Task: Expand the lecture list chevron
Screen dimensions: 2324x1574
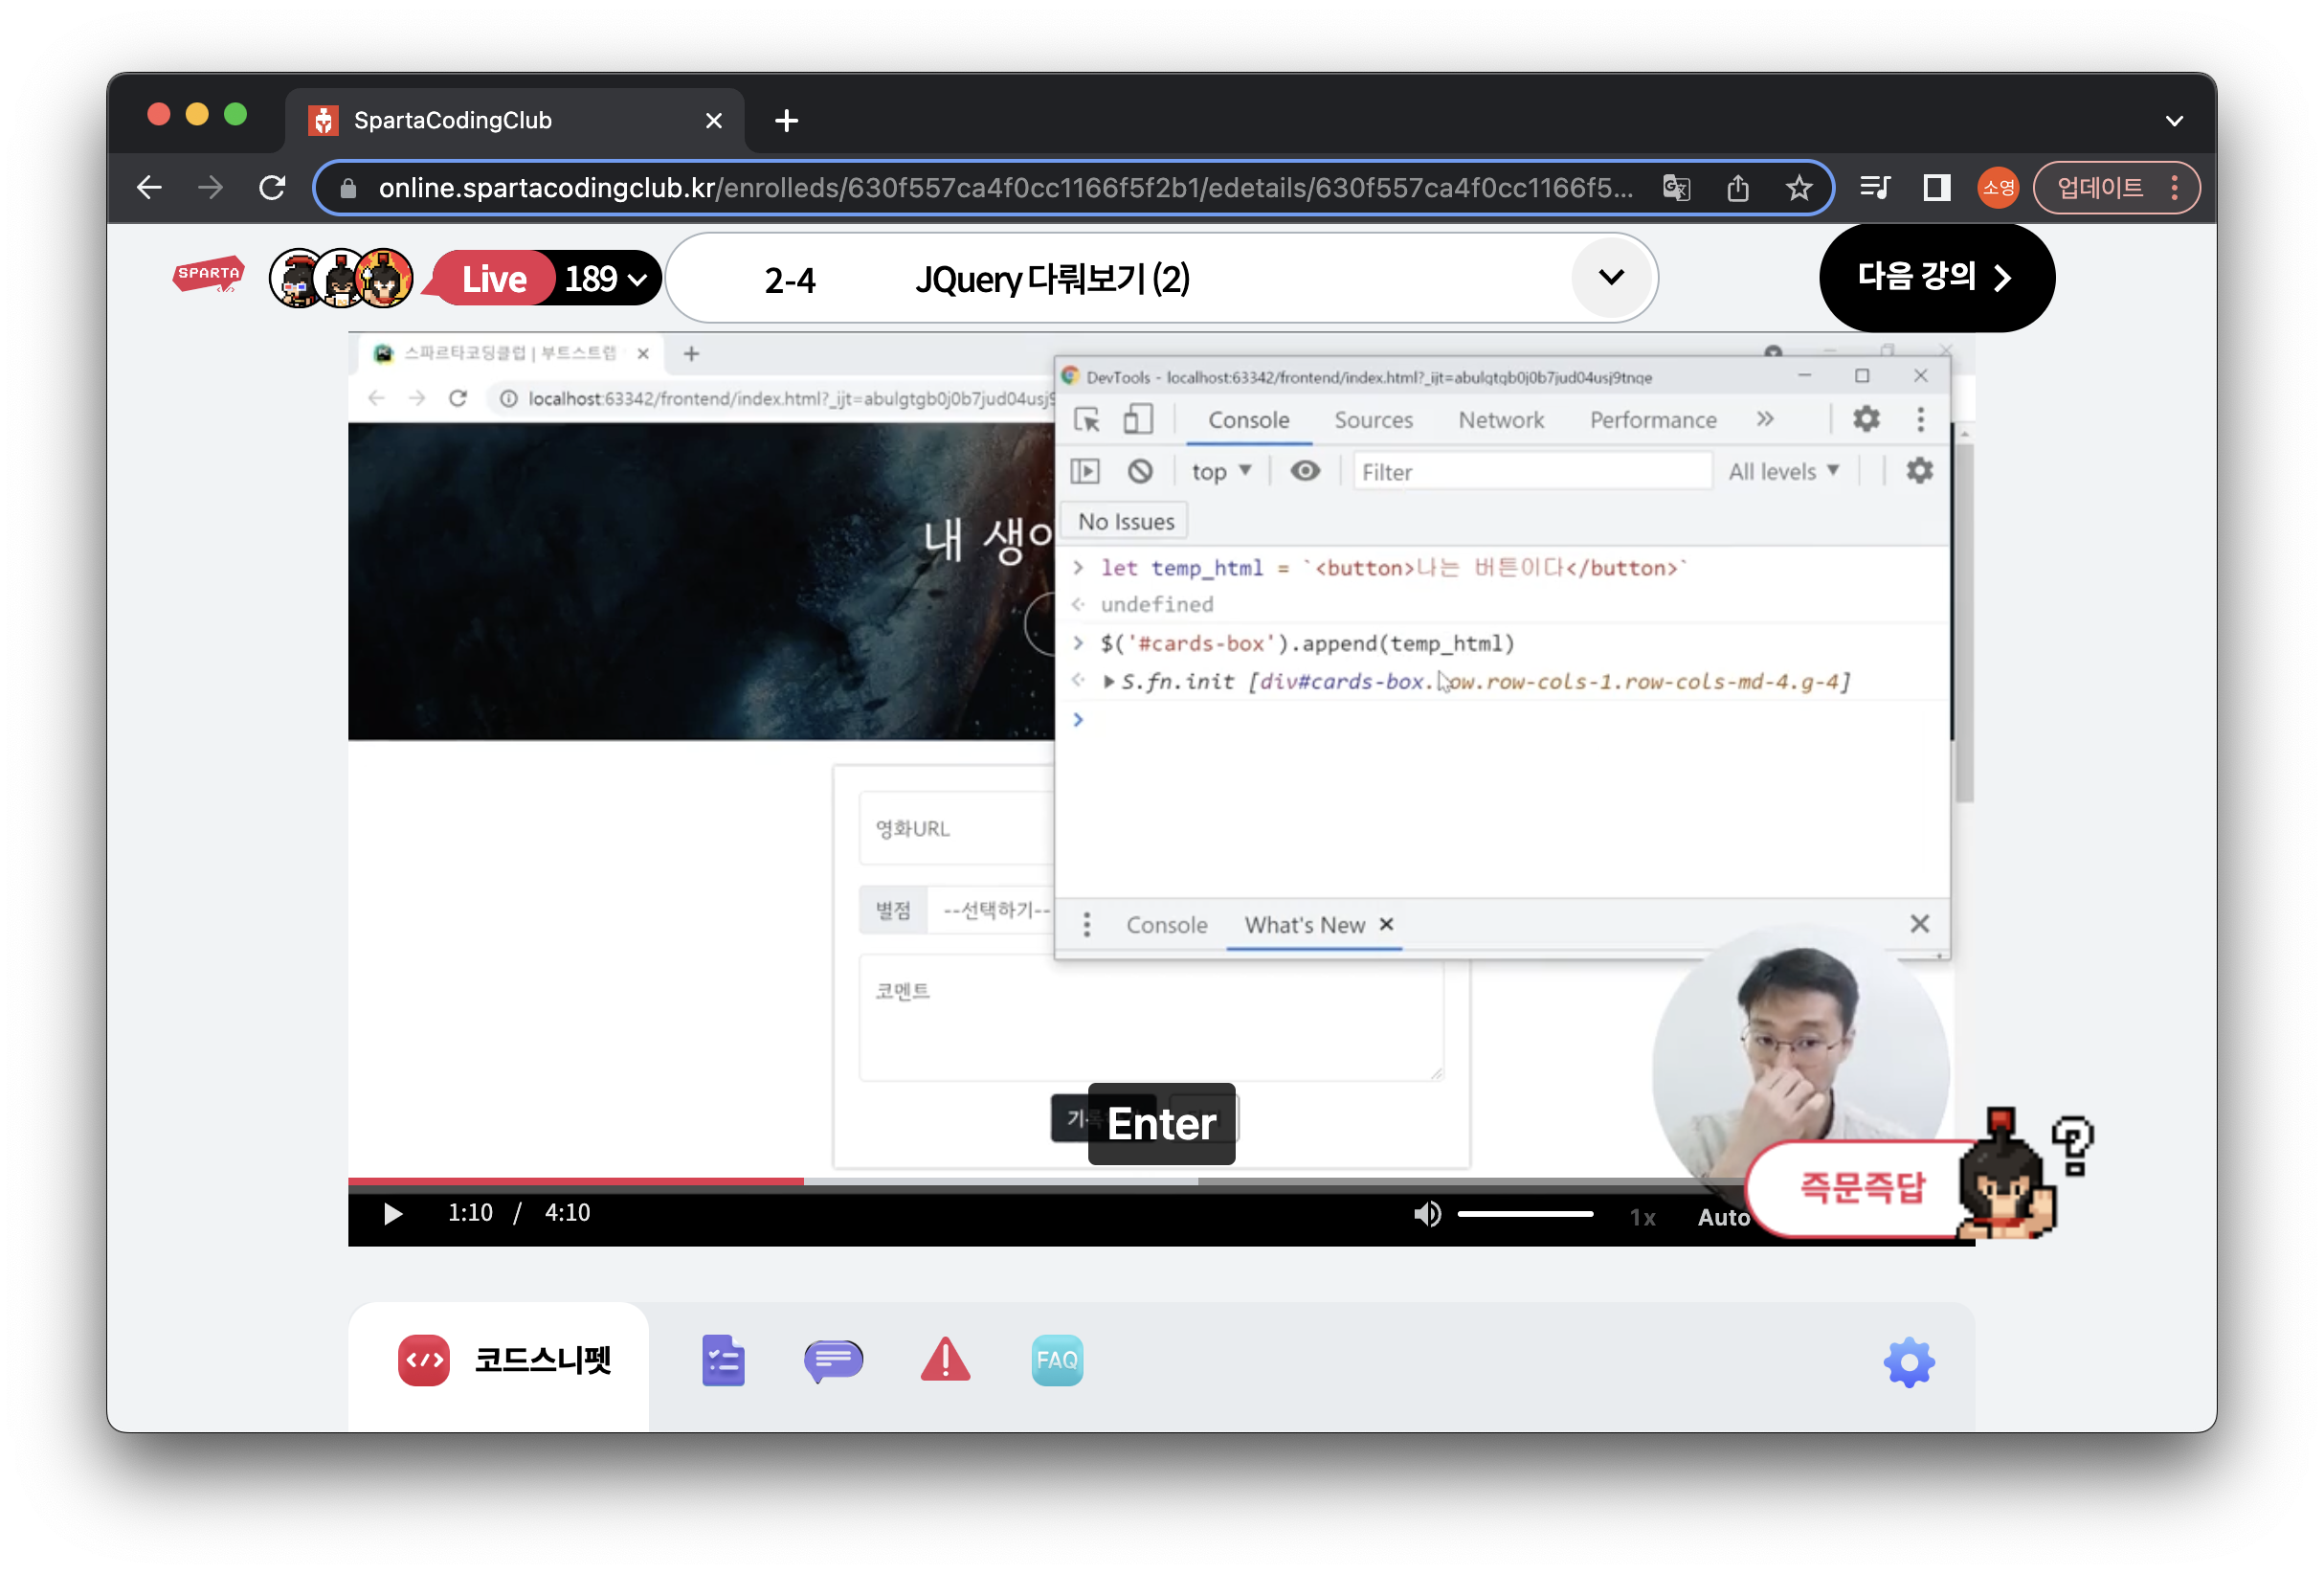Action: click(1611, 277)
